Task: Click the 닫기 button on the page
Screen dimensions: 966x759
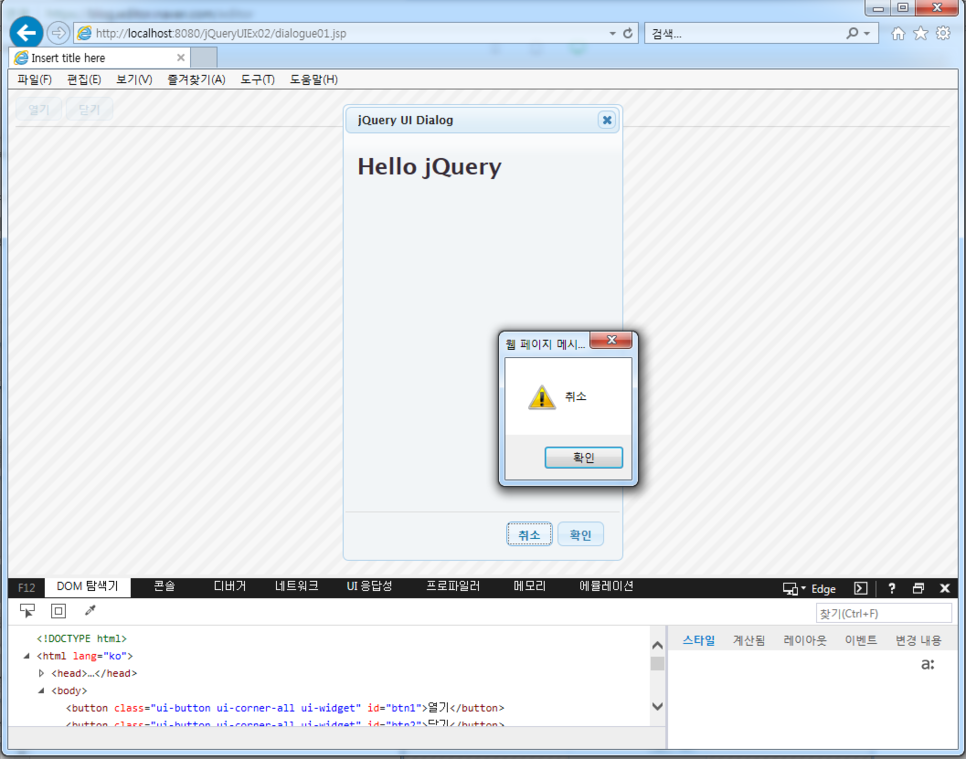Action: pyautogui.click(x=89, y=109)
